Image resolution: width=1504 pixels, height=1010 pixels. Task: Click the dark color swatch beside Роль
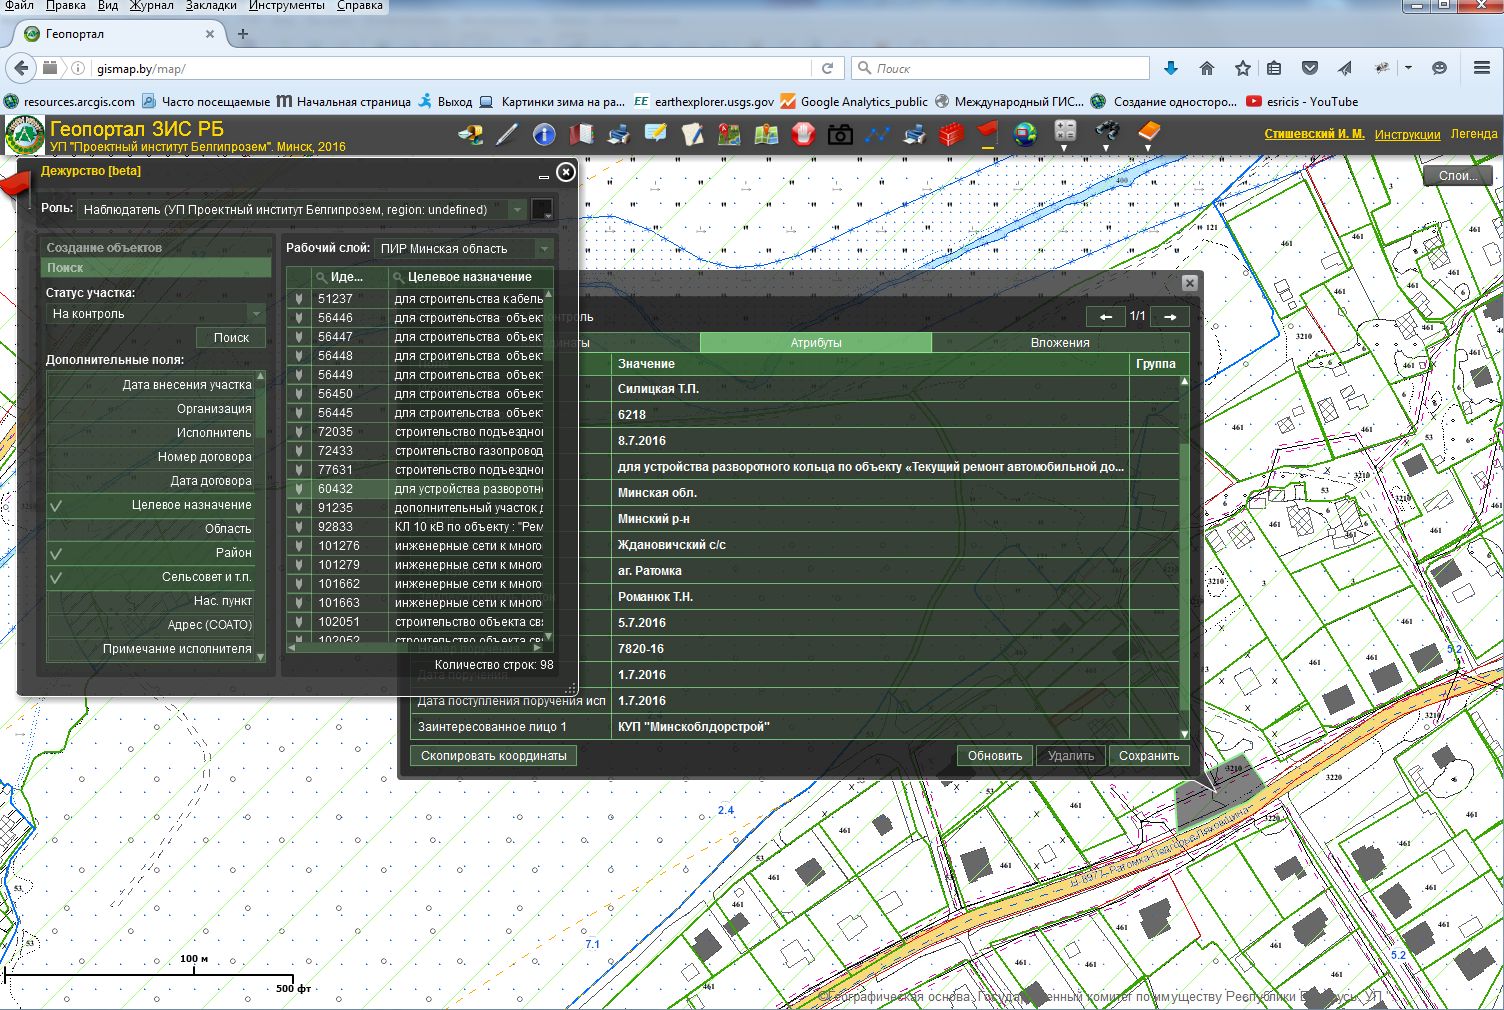pos(541,210)
